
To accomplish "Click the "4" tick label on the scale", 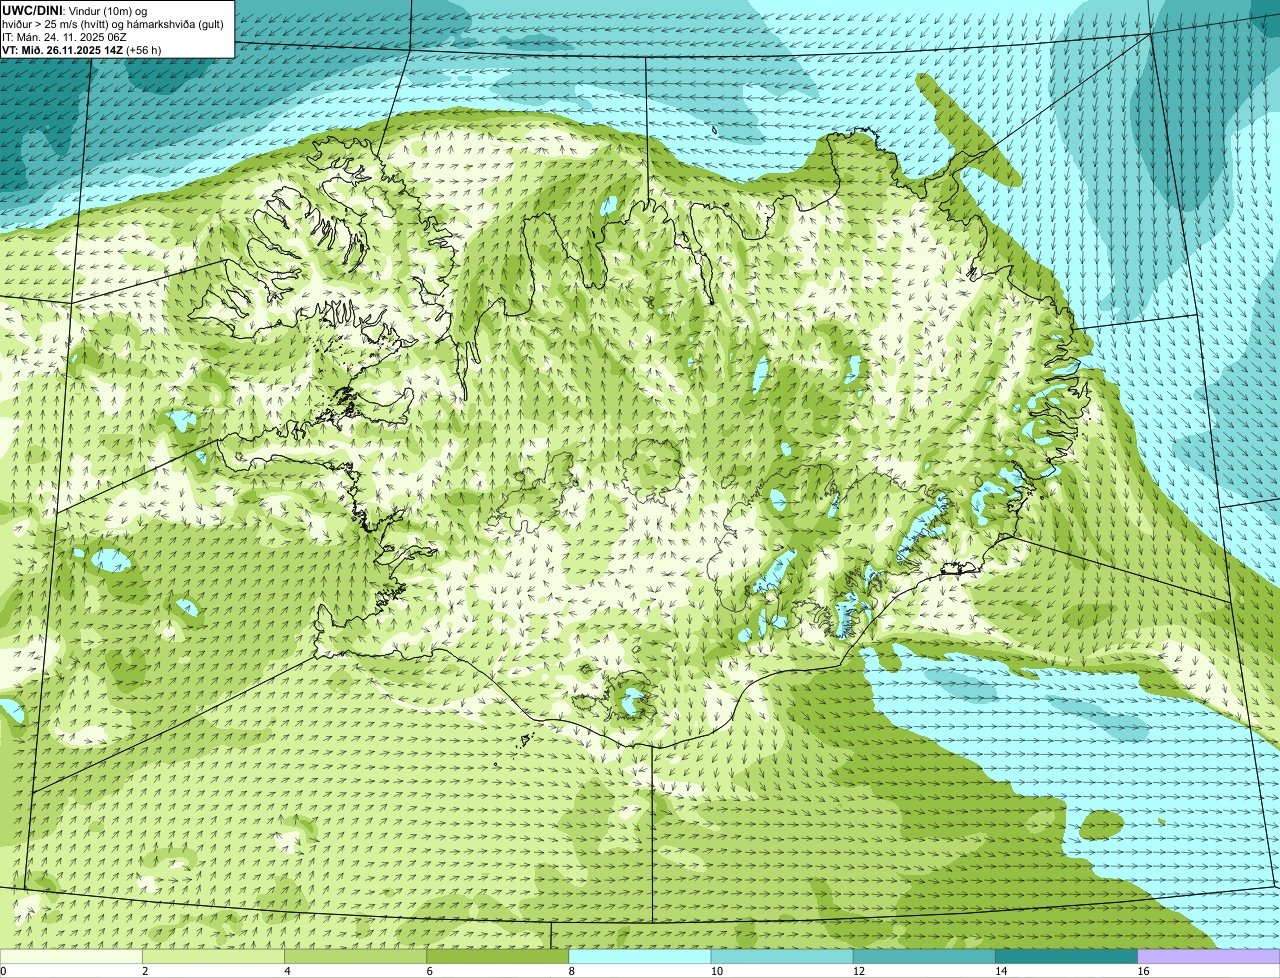I will pyautogui.click(x=287, y=971).
